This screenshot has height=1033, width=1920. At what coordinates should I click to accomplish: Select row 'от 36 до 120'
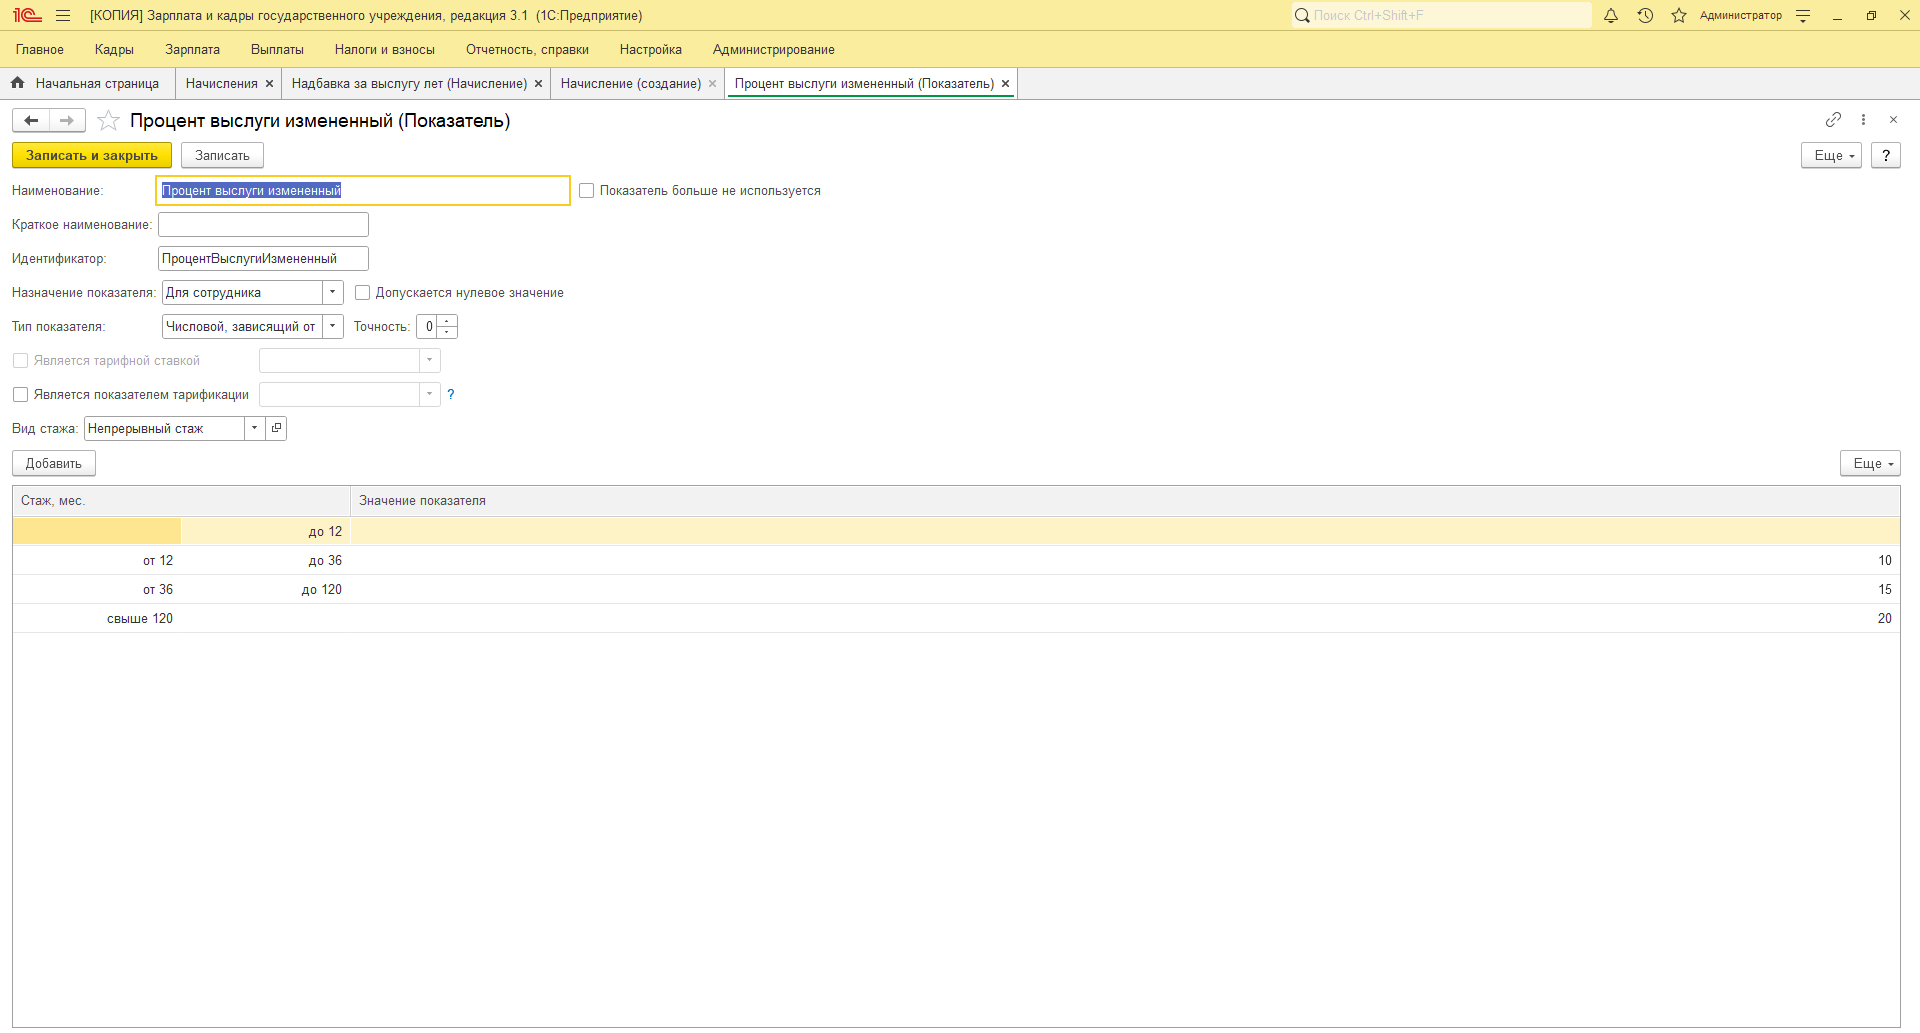click(x=956, y=590)
